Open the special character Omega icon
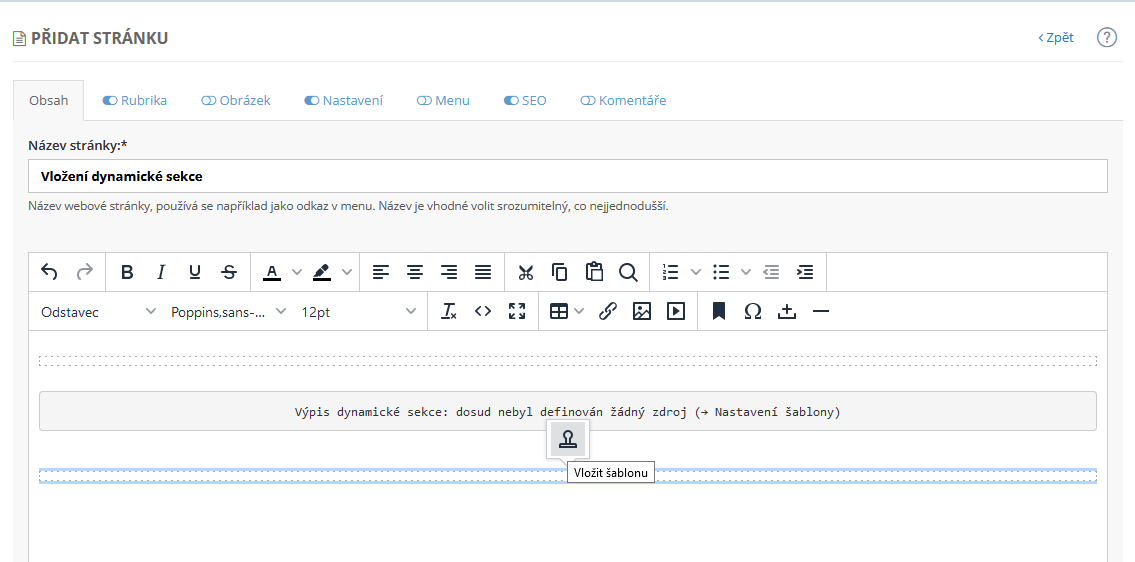This screenshot has width=1135, height=562. point(753,312)
